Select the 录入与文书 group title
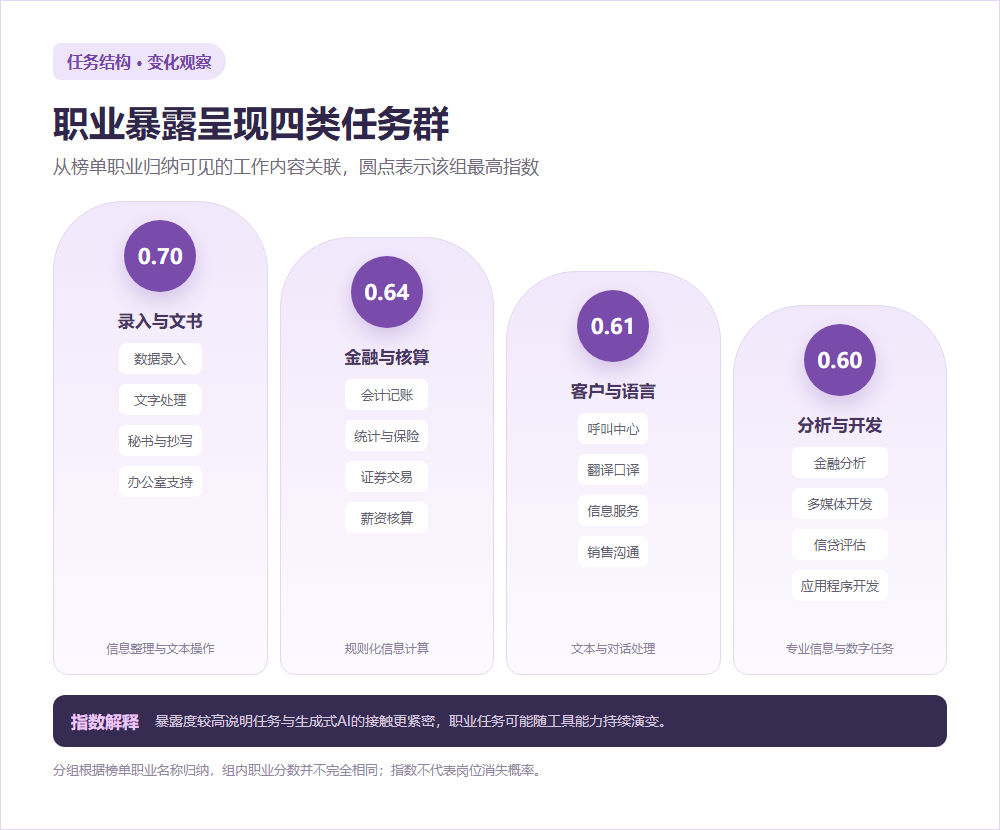 click(x=160, y=322)
